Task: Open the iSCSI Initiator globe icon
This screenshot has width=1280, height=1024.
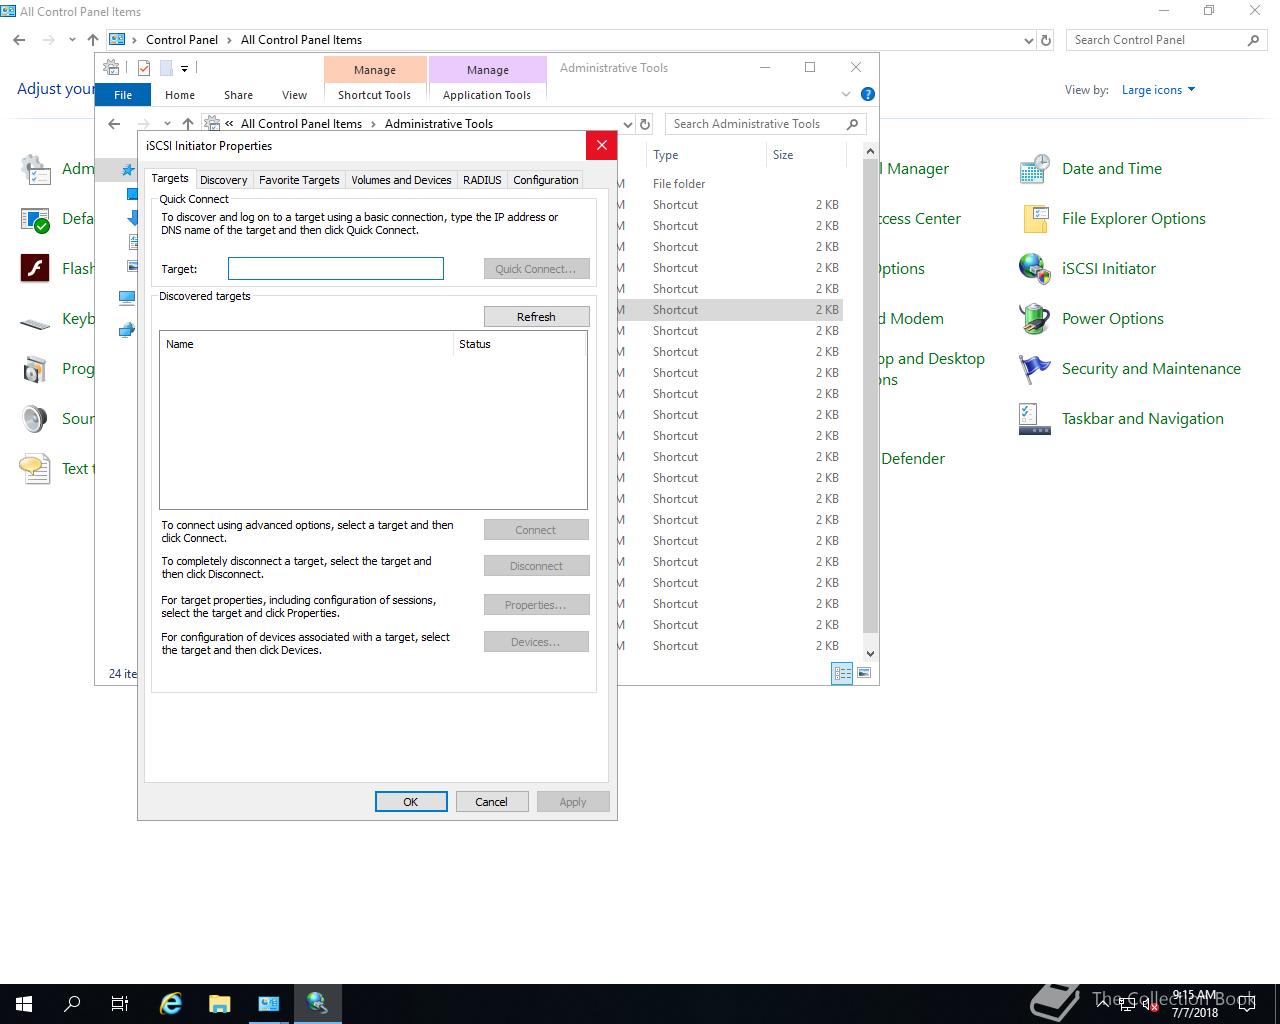Action: [1034, 269]
